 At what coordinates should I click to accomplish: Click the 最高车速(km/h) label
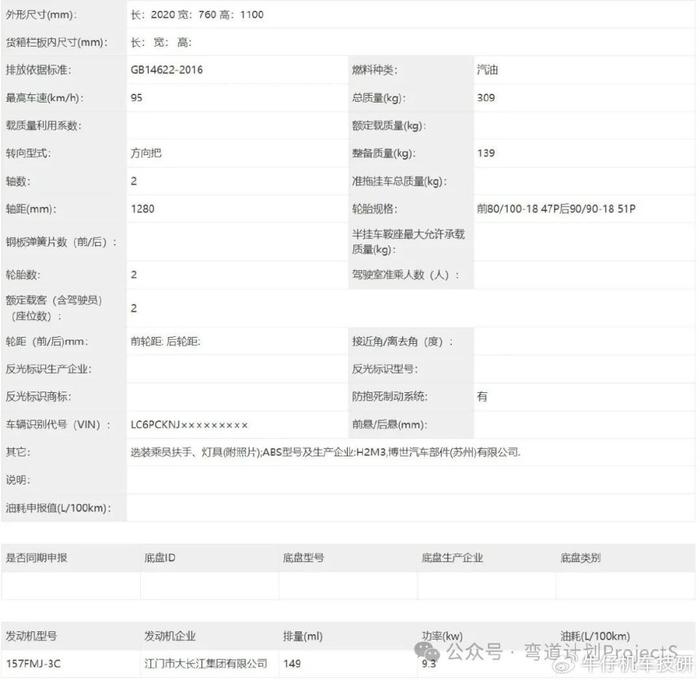[44, 98]
